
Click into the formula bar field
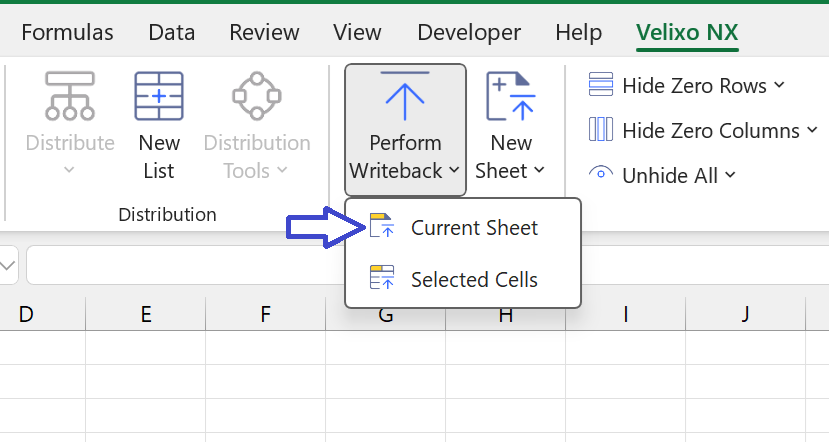[185, 265]
